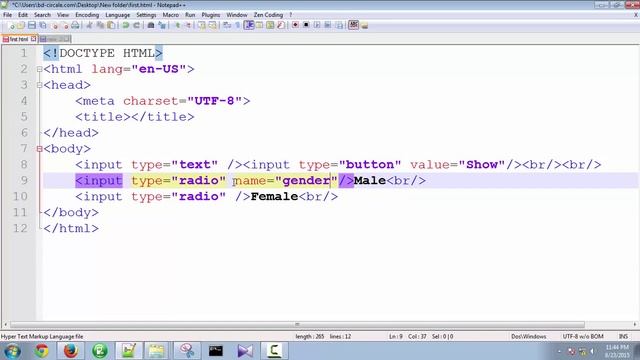This screenshot has height=360, width=640.
Task: Open the File menu
Action: [x=7, y=15]
